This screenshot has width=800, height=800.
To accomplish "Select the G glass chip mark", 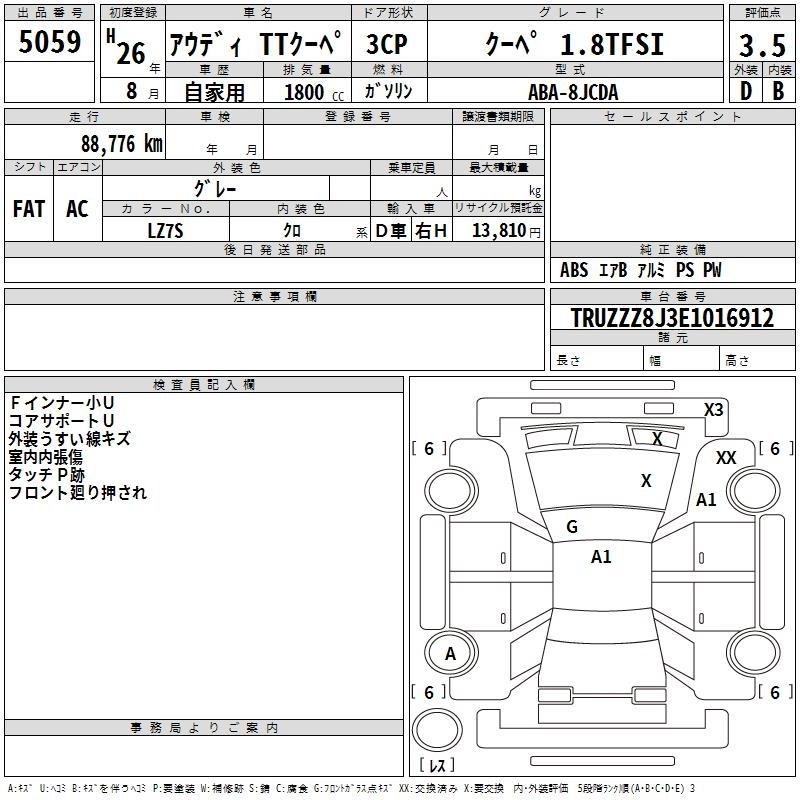I will pos(572,526).
